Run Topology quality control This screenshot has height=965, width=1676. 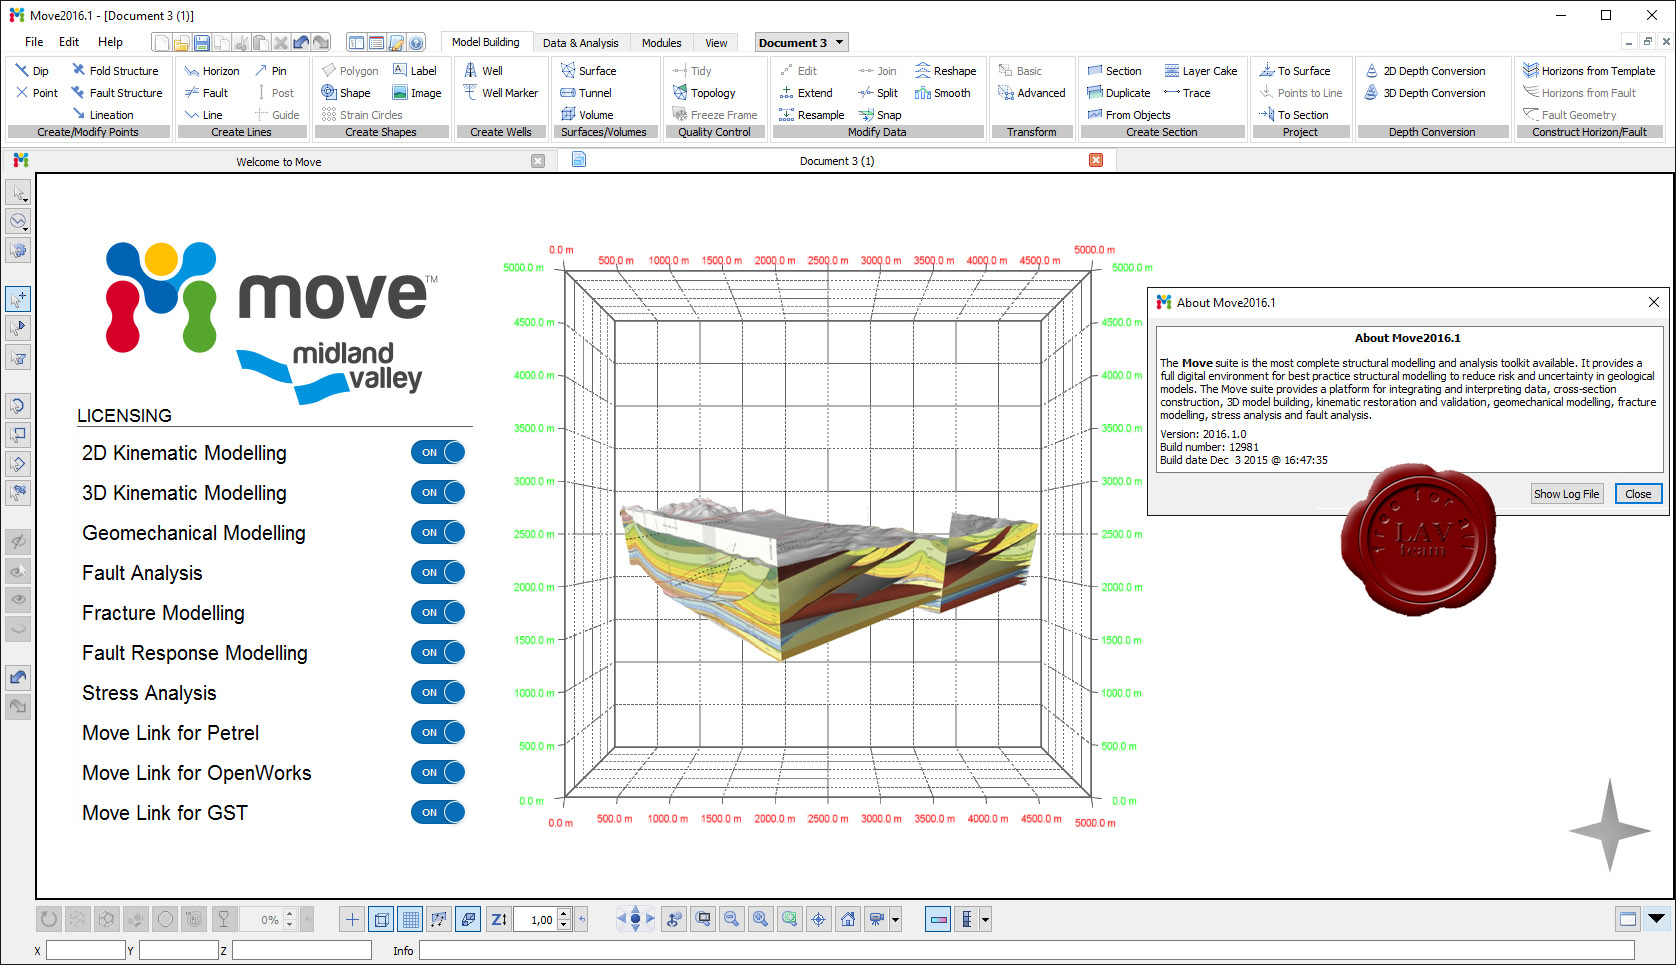point(705,93)
